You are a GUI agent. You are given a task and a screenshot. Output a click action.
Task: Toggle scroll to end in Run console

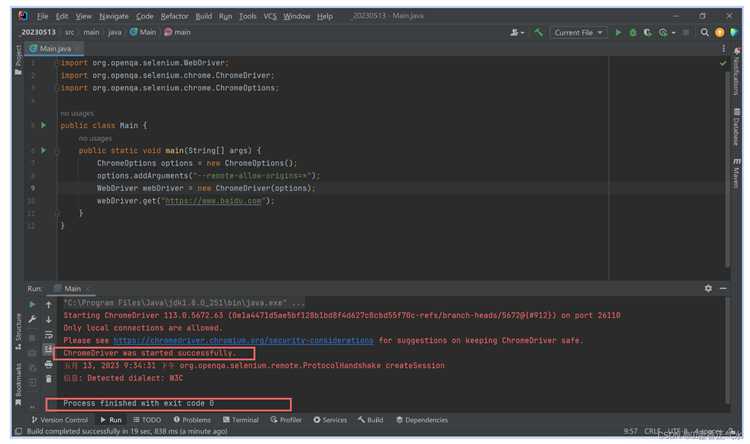click(48, 349)
